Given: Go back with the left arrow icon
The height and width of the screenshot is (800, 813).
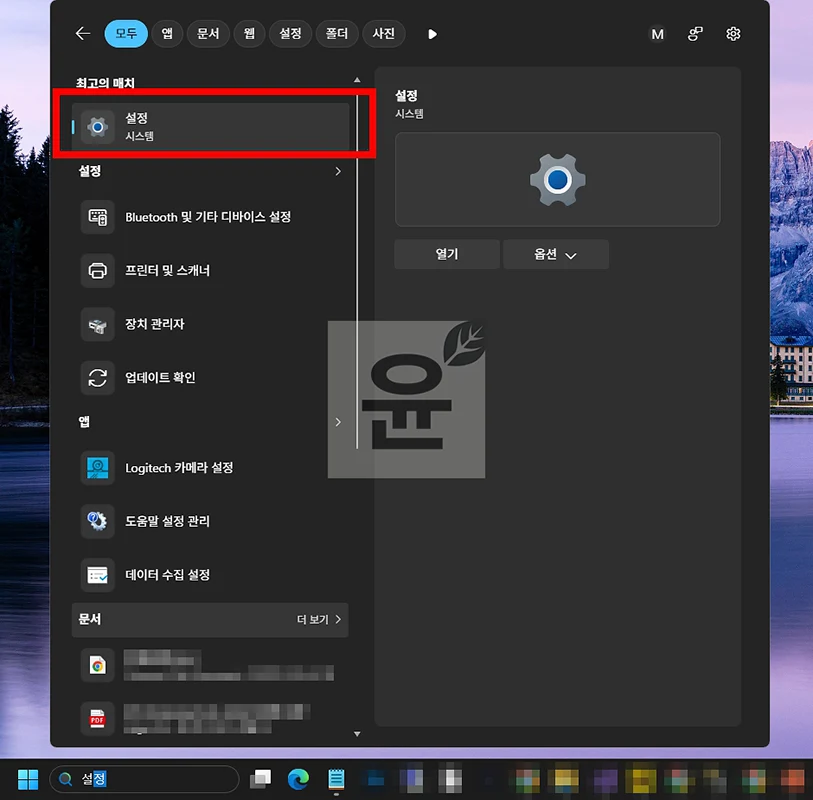Looking at the screenshot, I should click(83, 34).
